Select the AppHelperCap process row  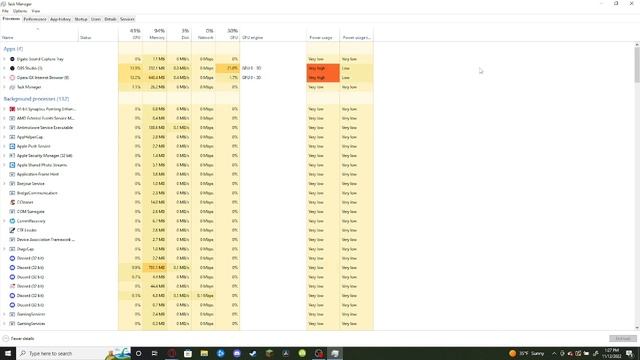187,137
